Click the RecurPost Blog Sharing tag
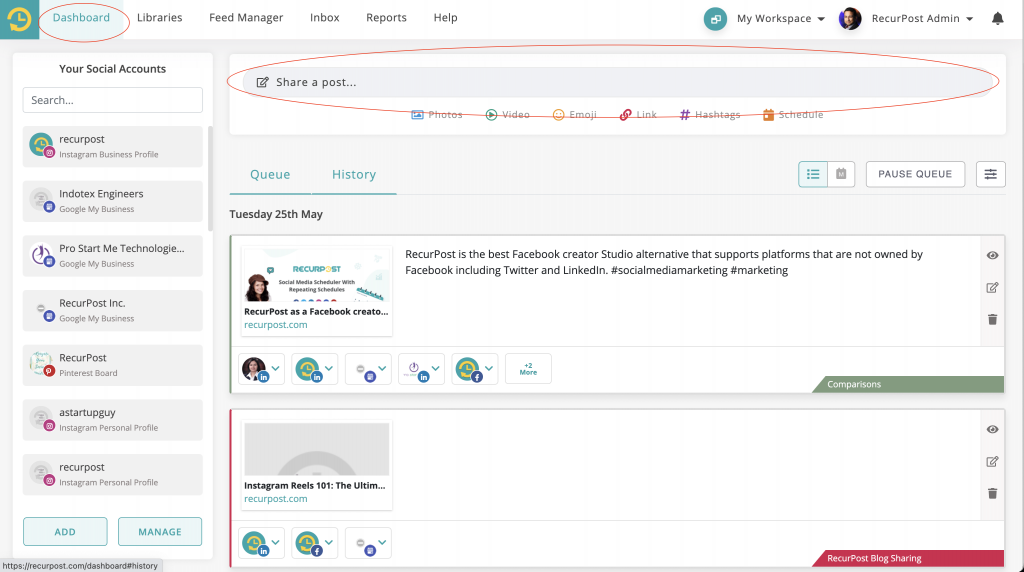 click(x=908, y=558)
